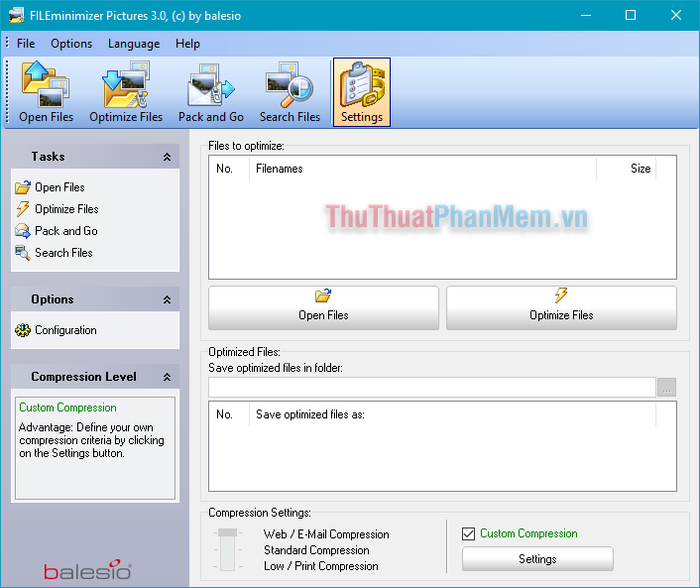Viewport: 700px width, 588px height.
Task: Click the Low / Print Compression label
Action: coord(321,566)
